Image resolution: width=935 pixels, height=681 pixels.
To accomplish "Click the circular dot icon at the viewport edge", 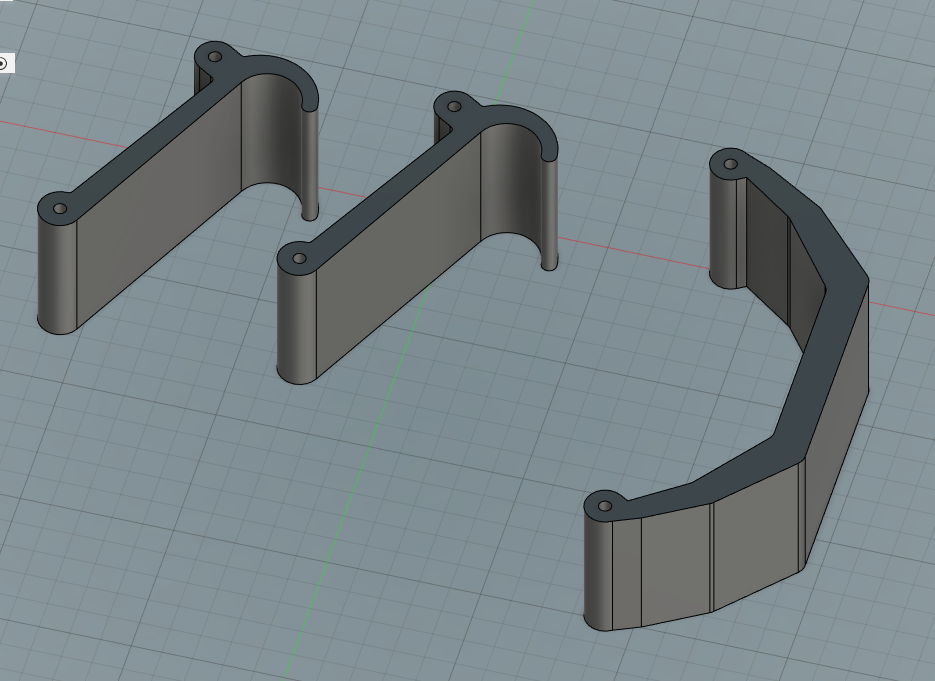I will (x=3, y=63).
